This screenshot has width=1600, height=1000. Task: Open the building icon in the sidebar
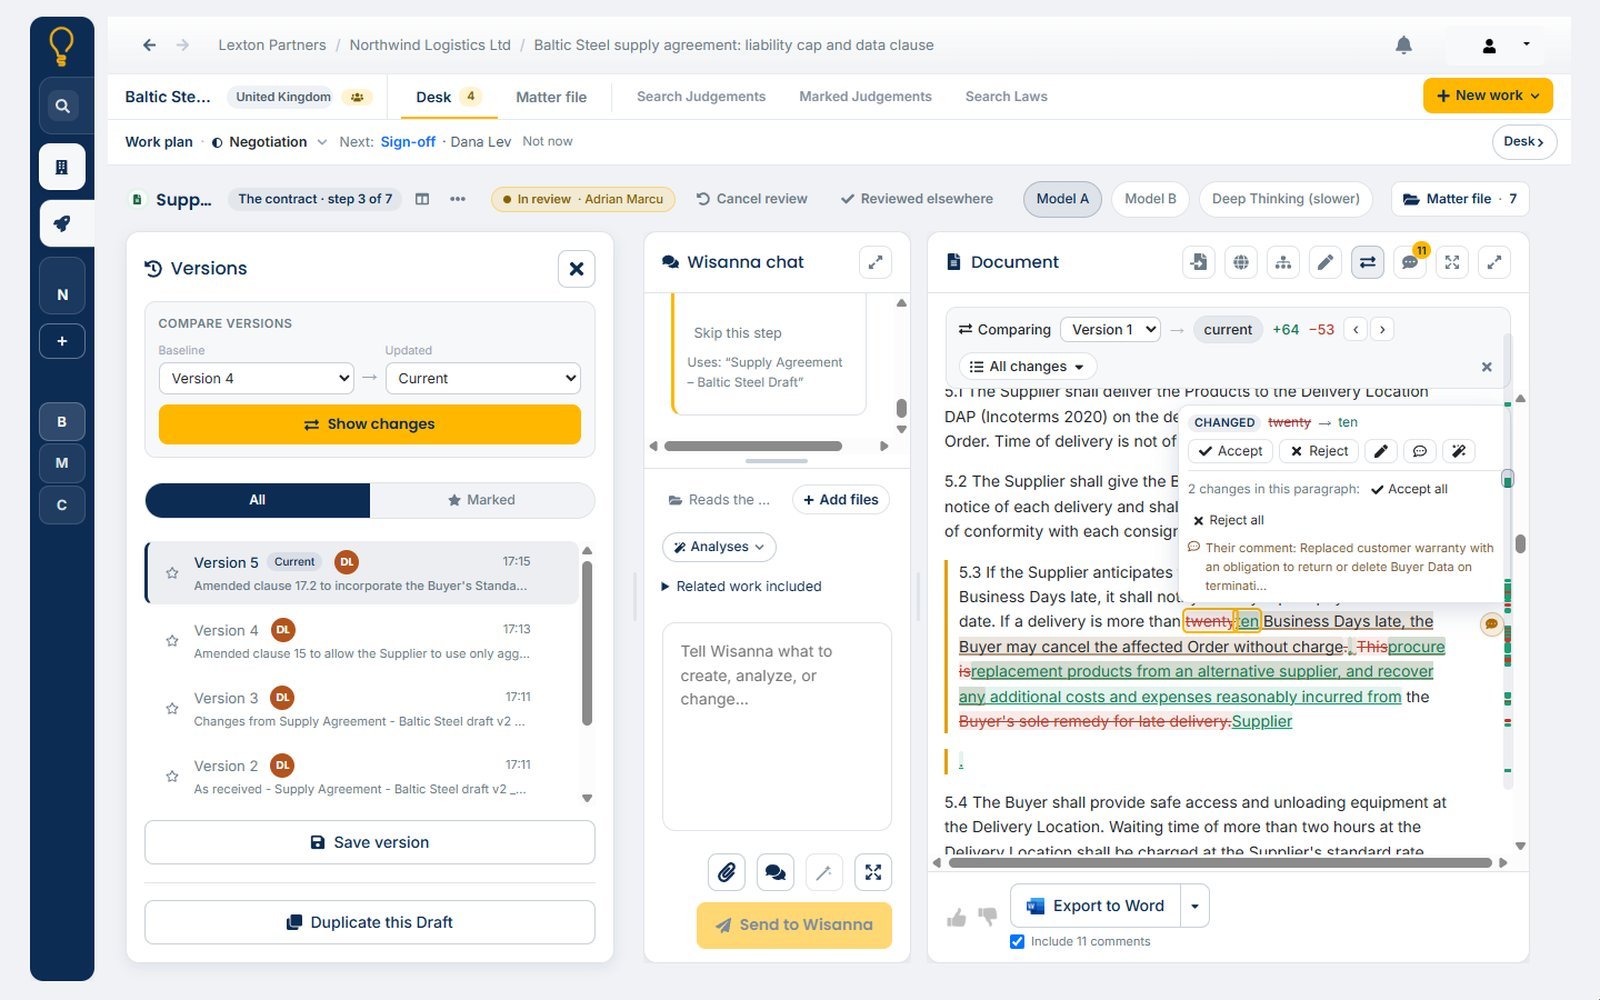click(x=62, y=167)
